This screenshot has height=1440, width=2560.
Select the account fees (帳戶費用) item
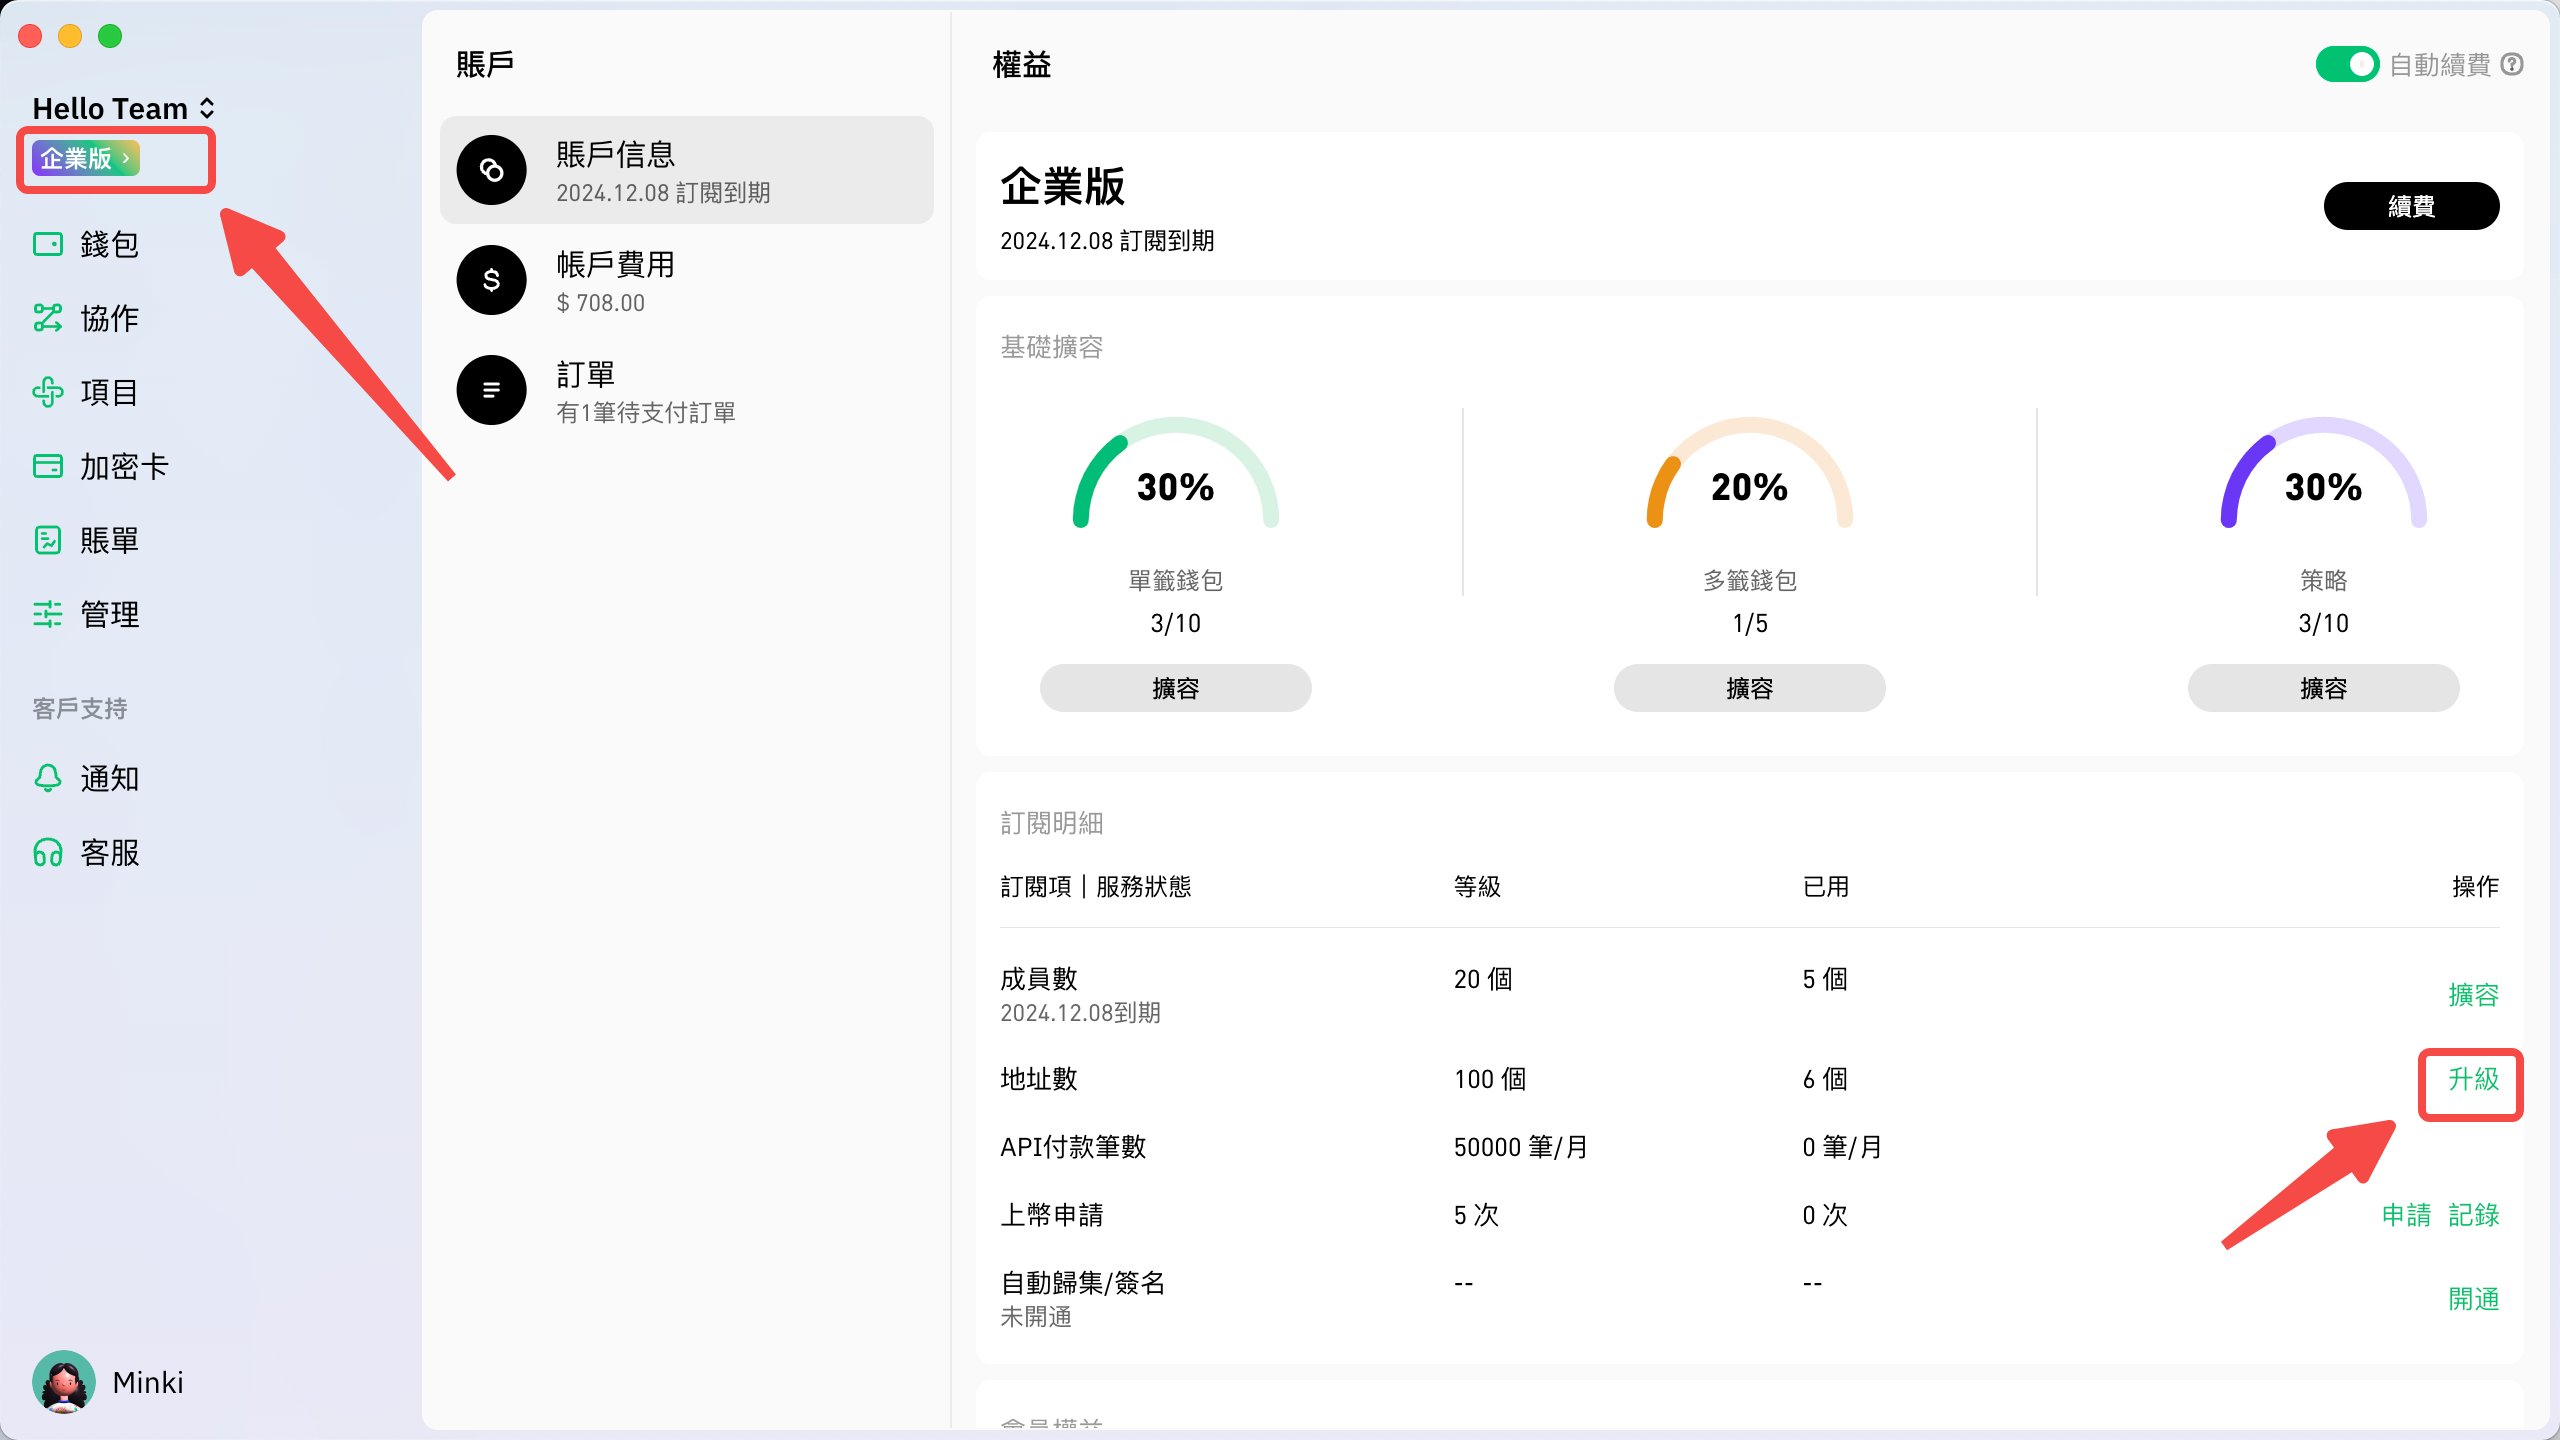[686, 280]
